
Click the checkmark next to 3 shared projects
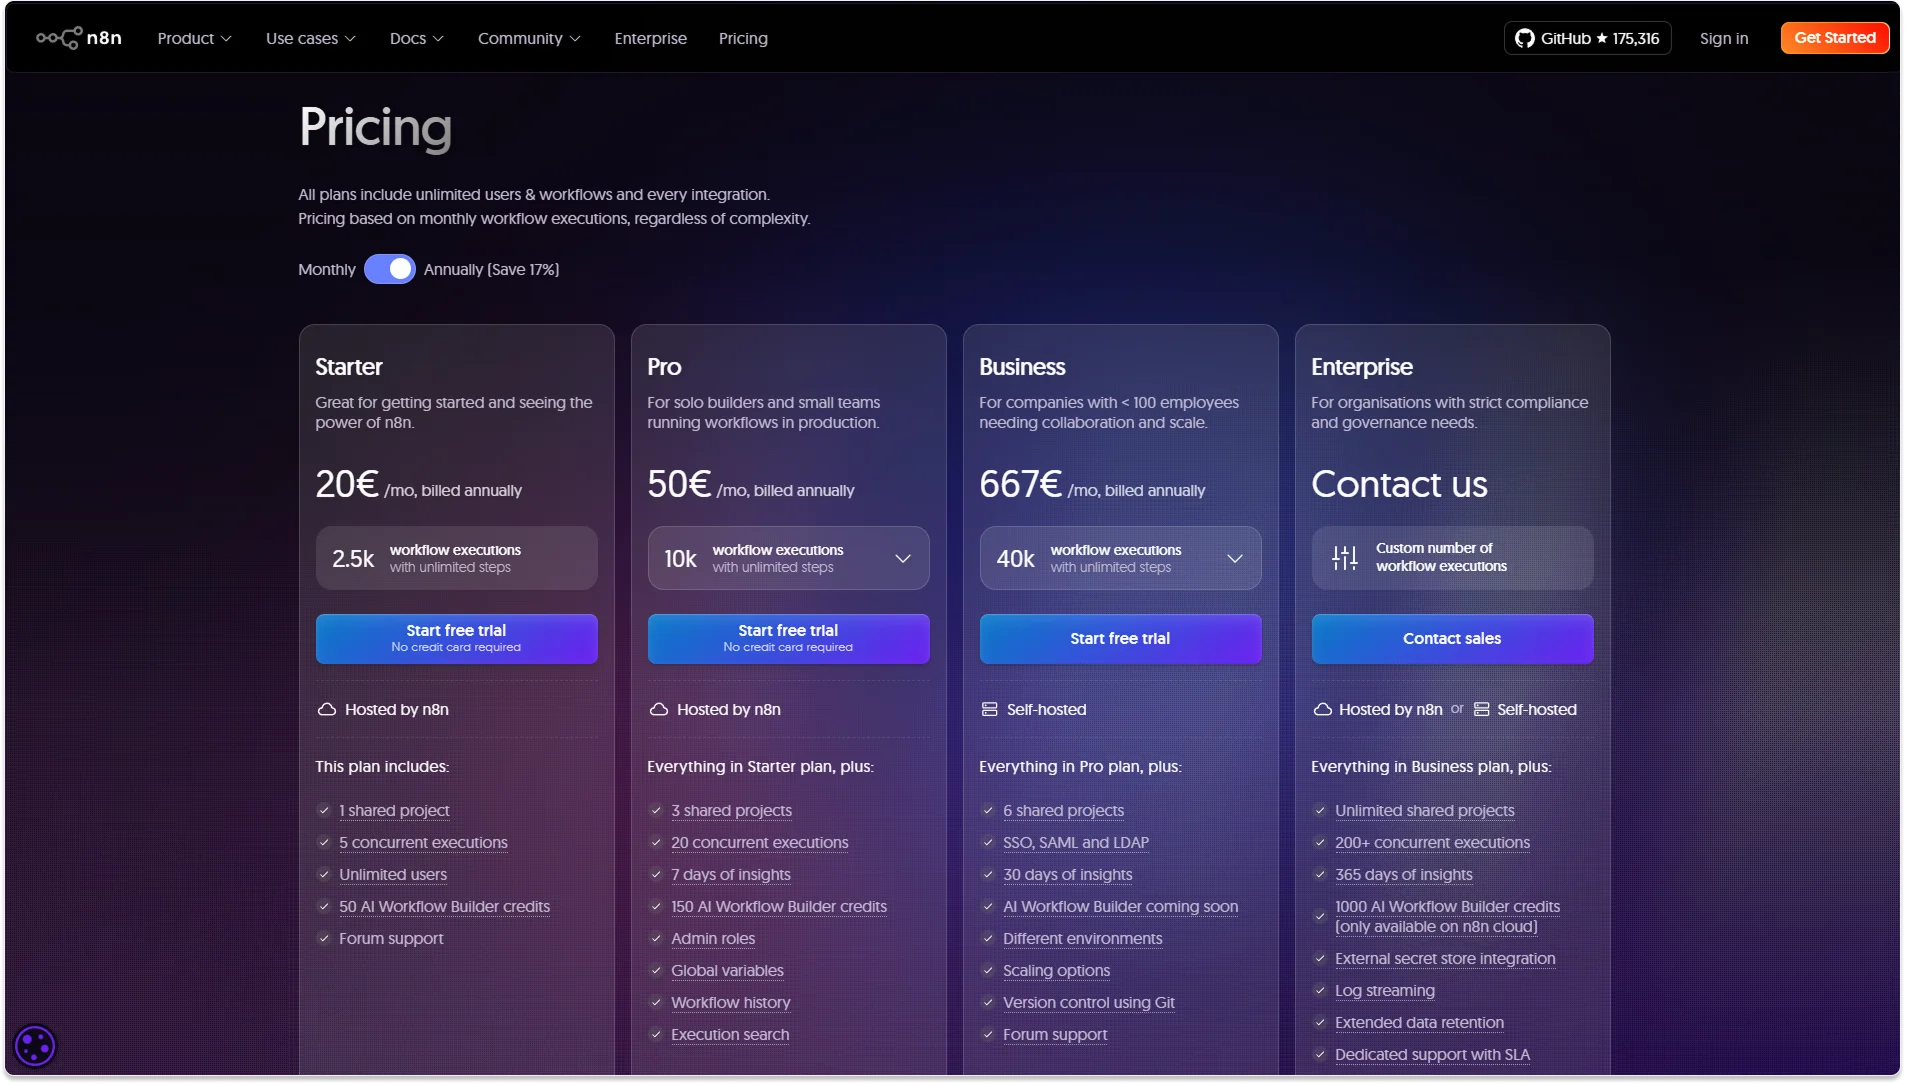click(x=656, y=810)
